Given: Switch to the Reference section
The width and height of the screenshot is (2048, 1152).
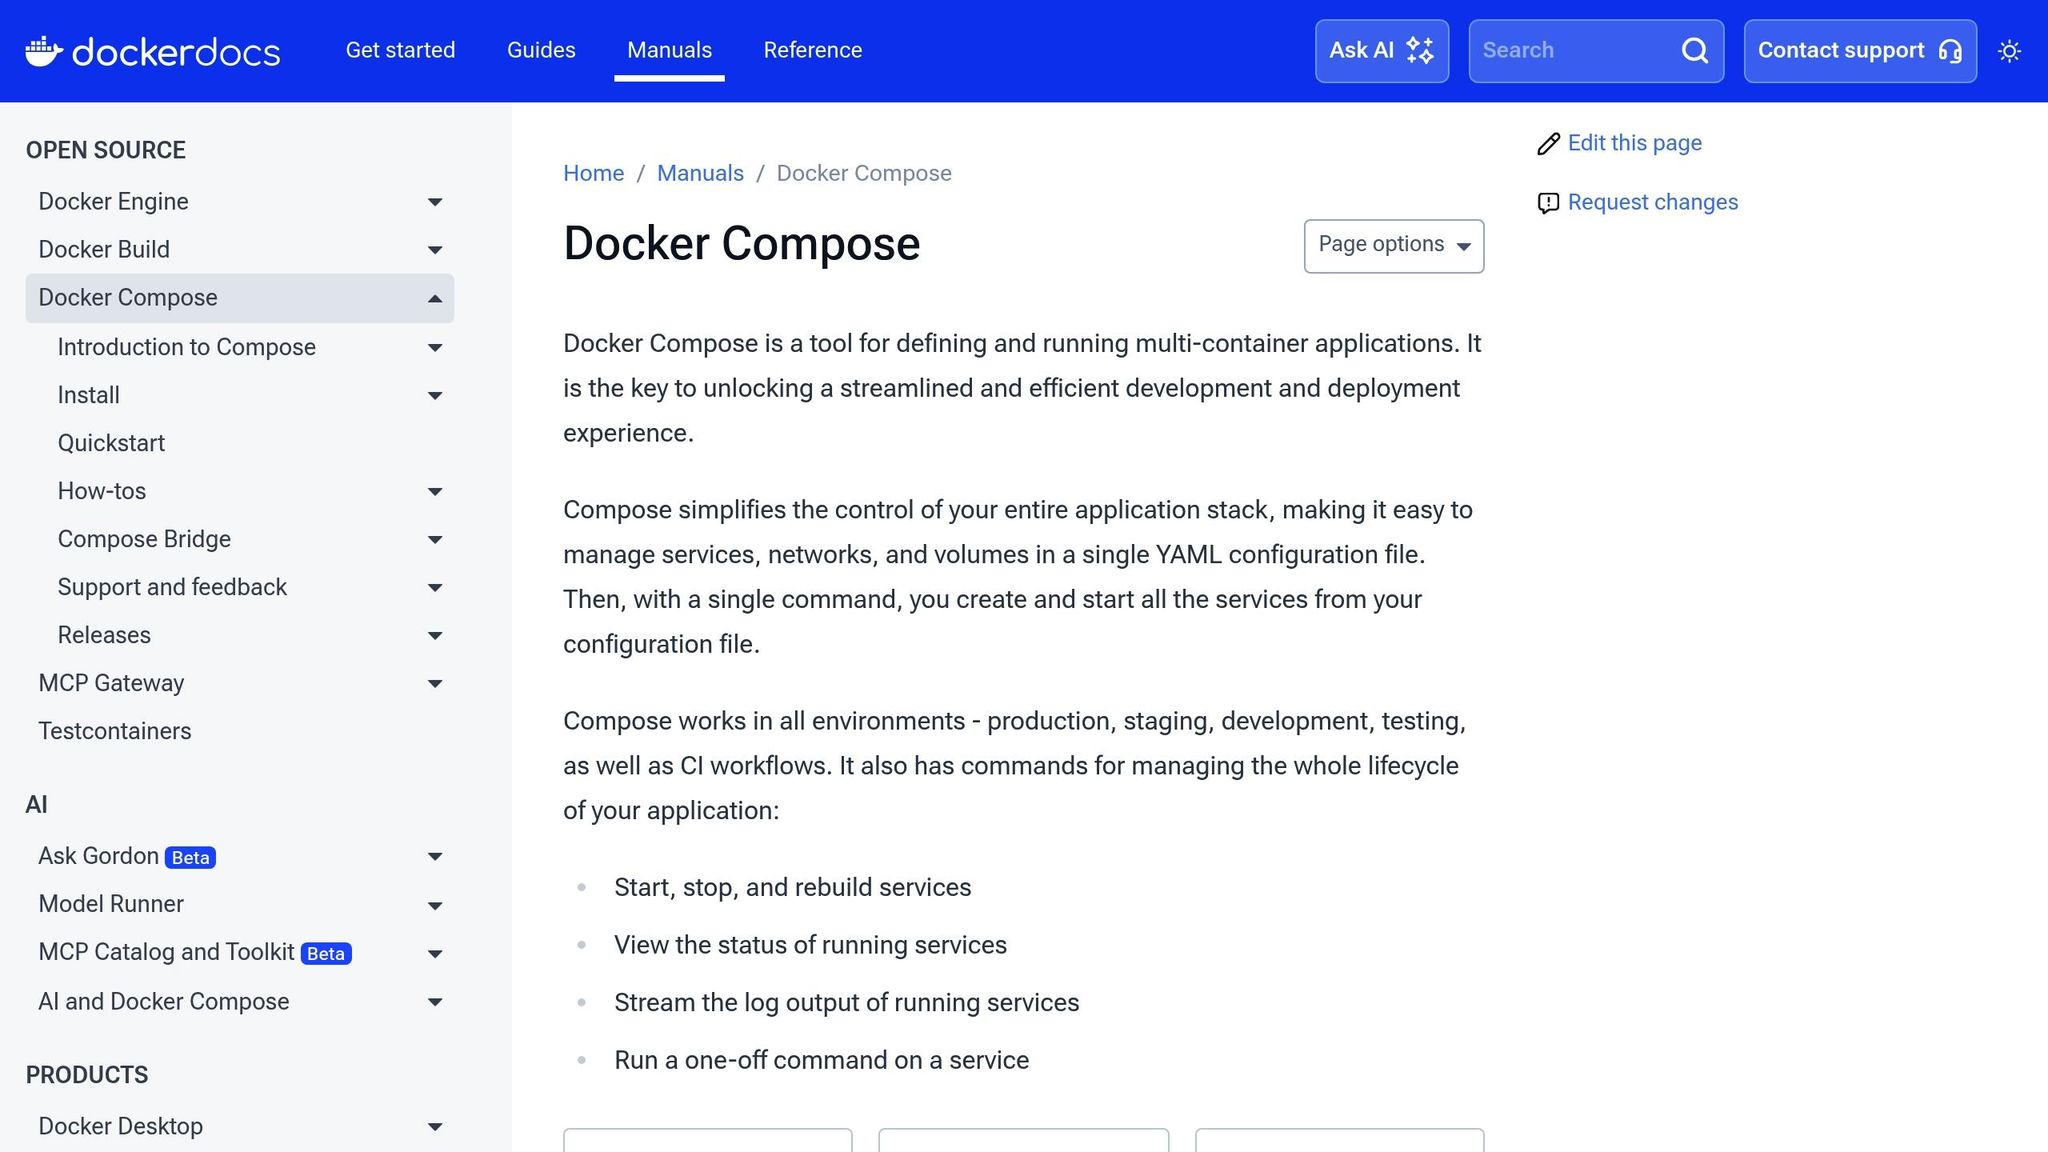Looking at the screenshot, I should (813, 50).
